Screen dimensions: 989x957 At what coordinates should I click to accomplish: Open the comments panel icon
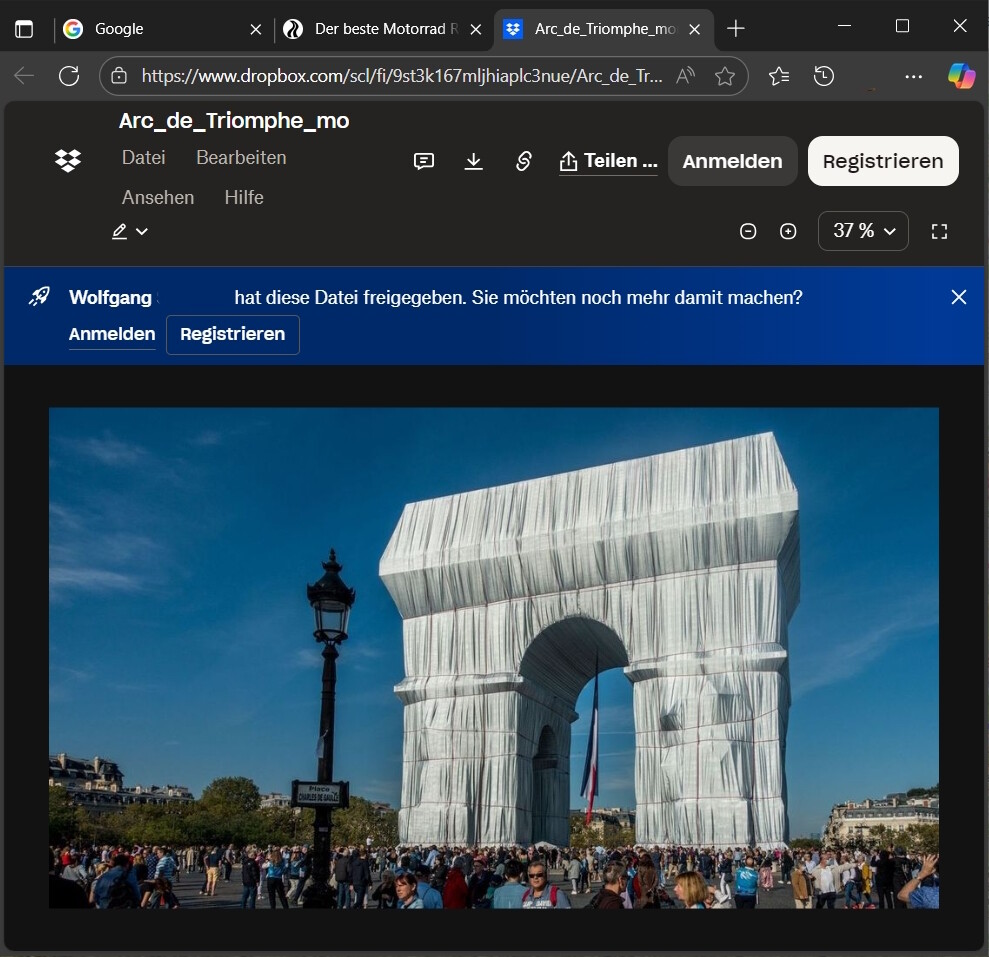[x=424, y=161]
